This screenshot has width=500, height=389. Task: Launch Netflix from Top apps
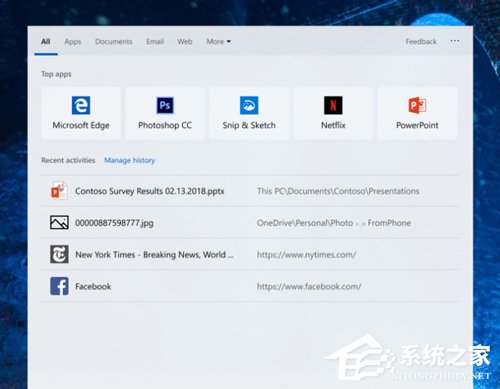coord(333,113)
